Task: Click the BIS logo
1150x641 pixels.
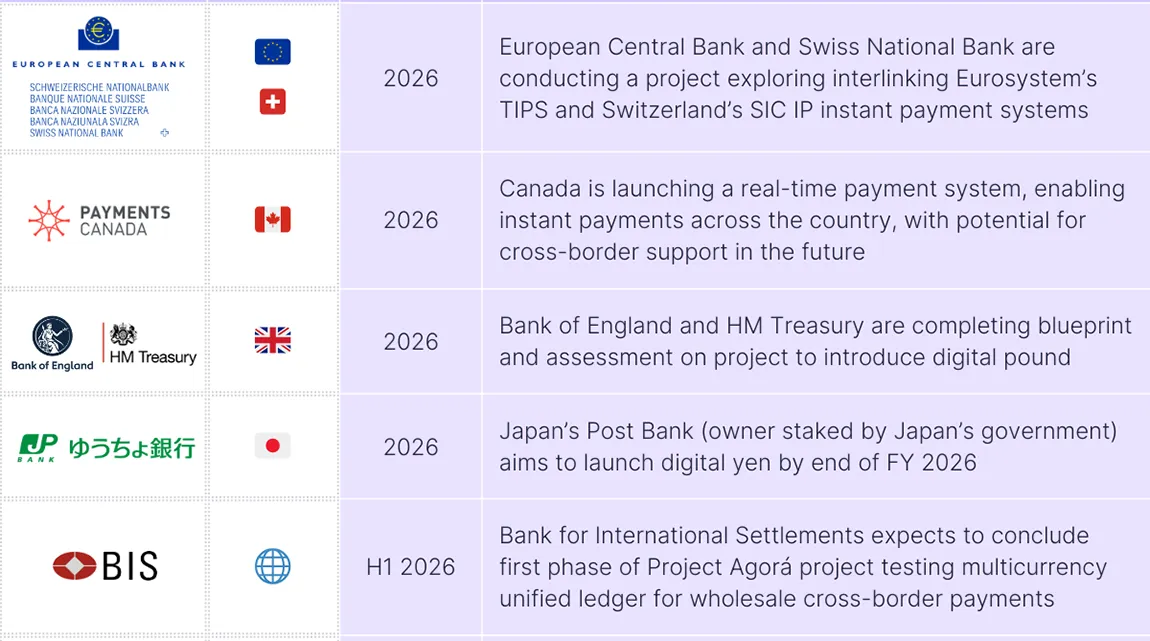Action: click(105, 566)
